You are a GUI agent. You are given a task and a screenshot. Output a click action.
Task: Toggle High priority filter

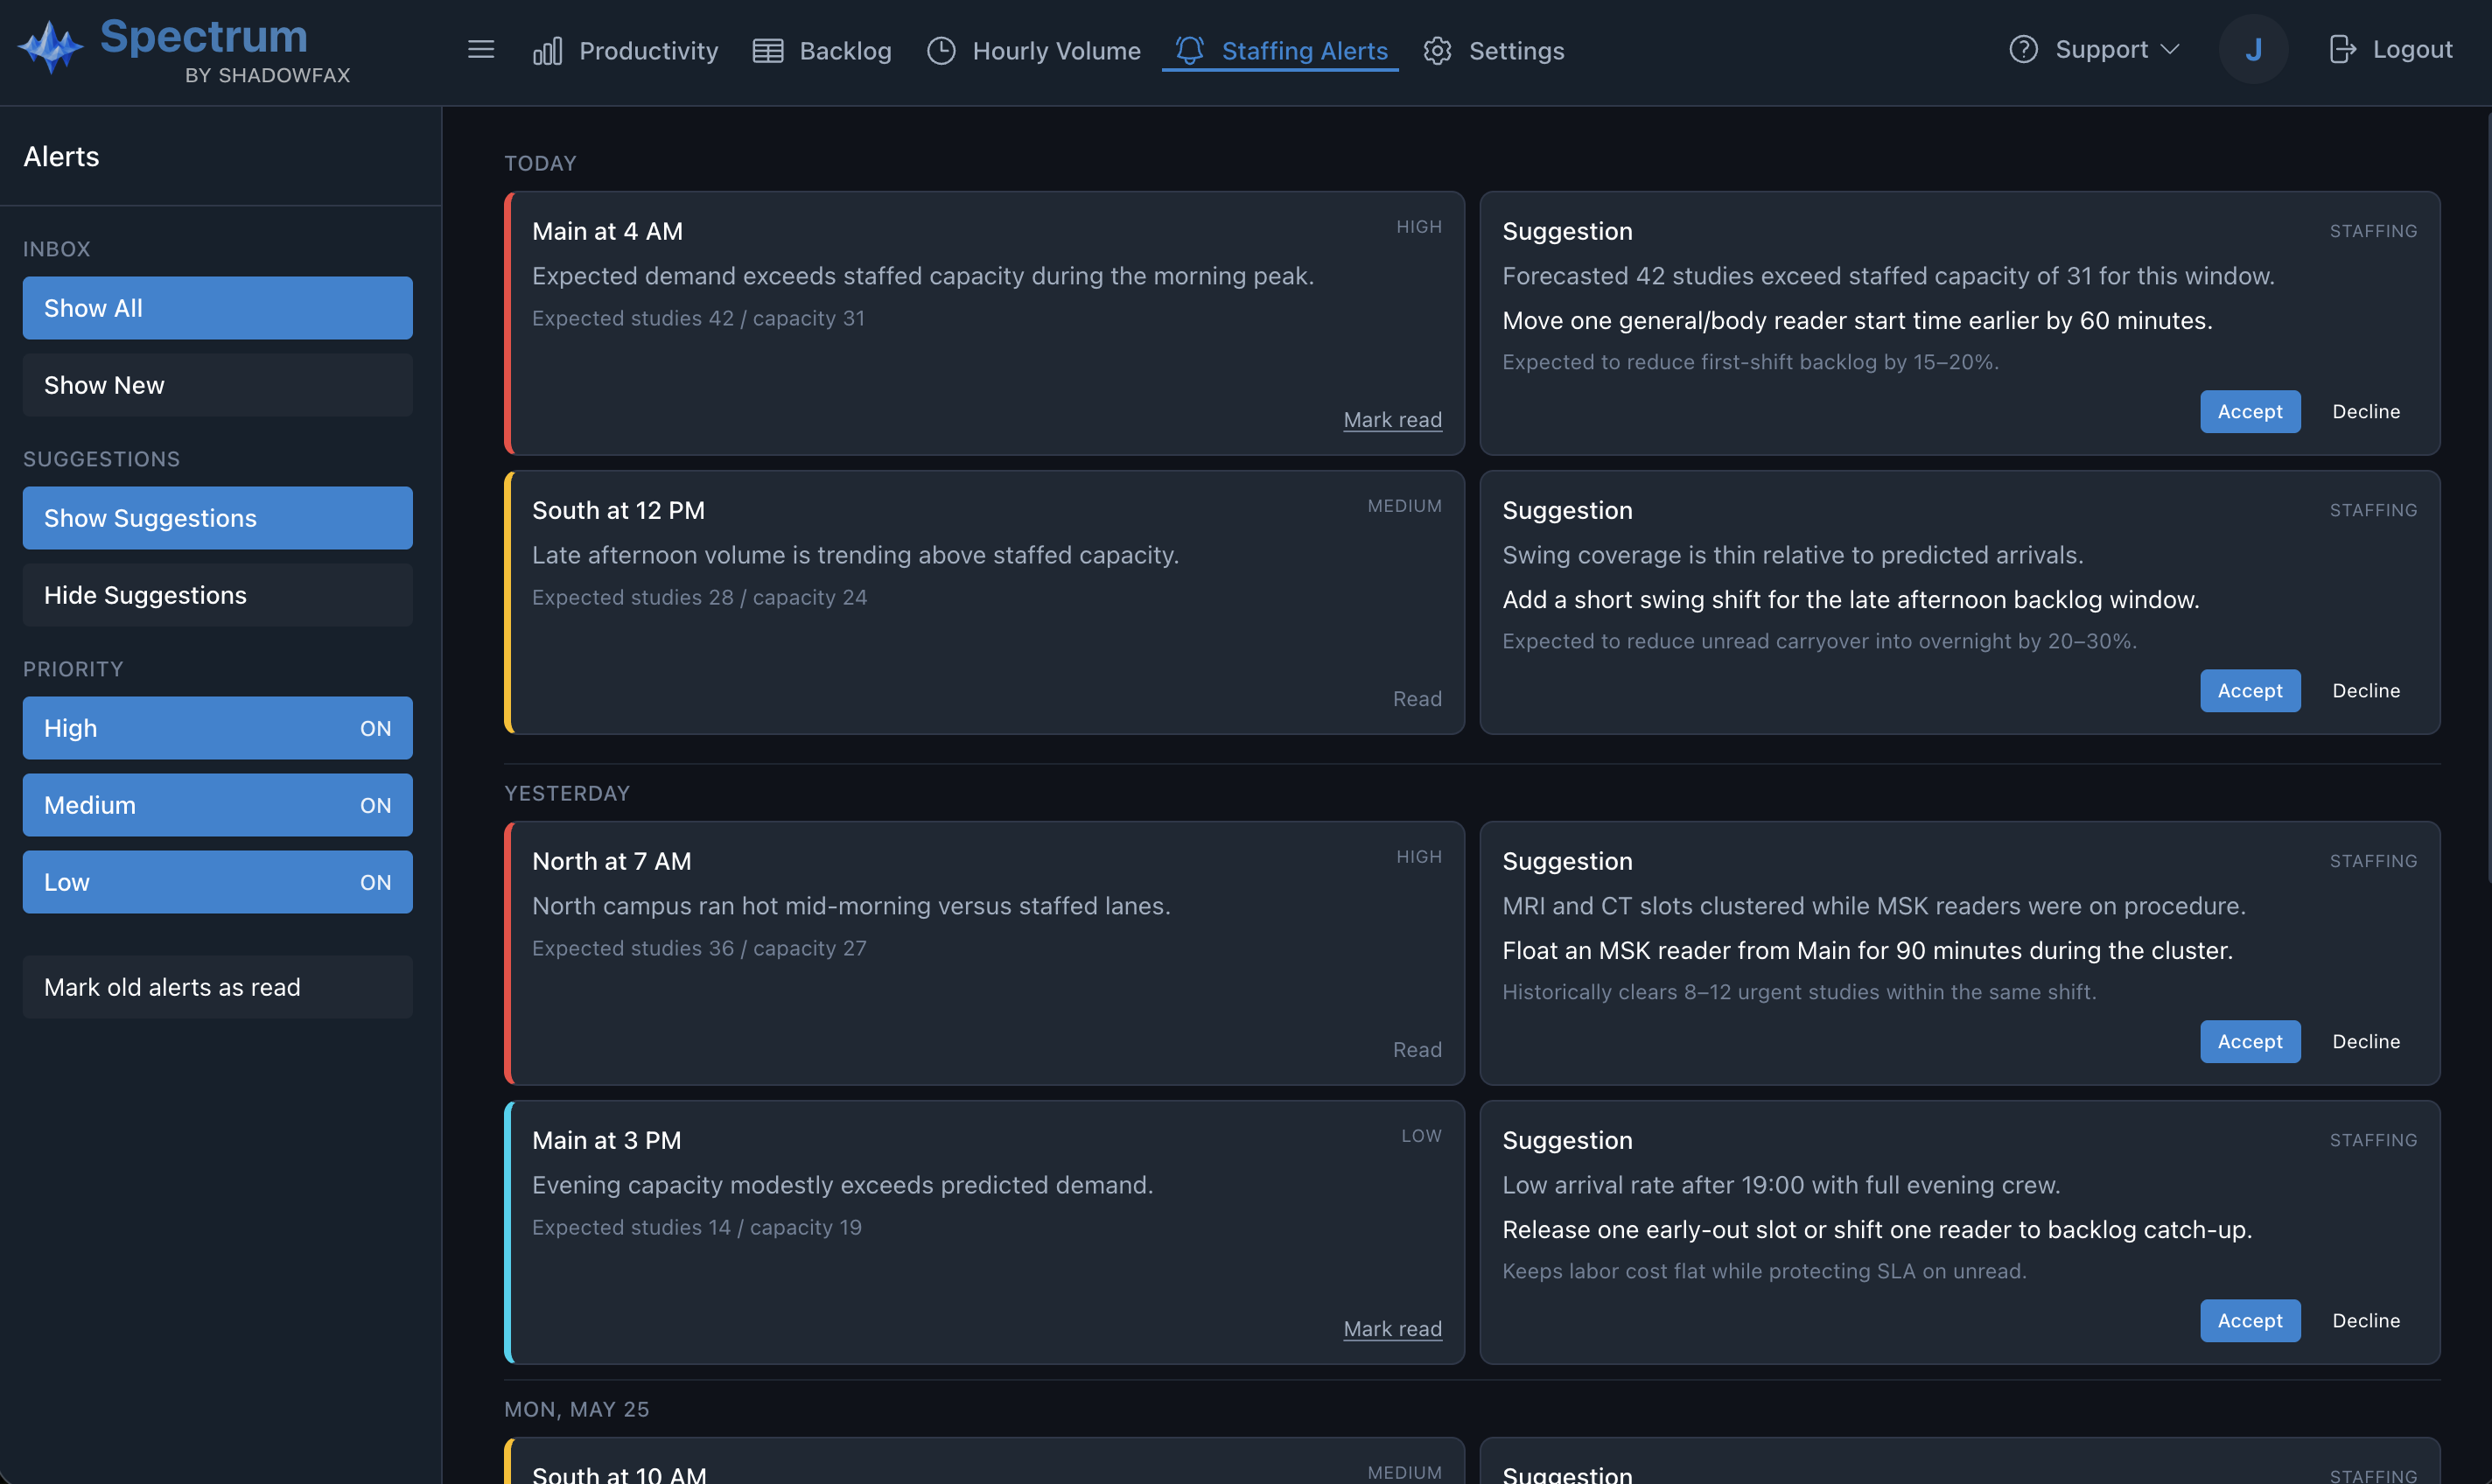click(218, 728)
